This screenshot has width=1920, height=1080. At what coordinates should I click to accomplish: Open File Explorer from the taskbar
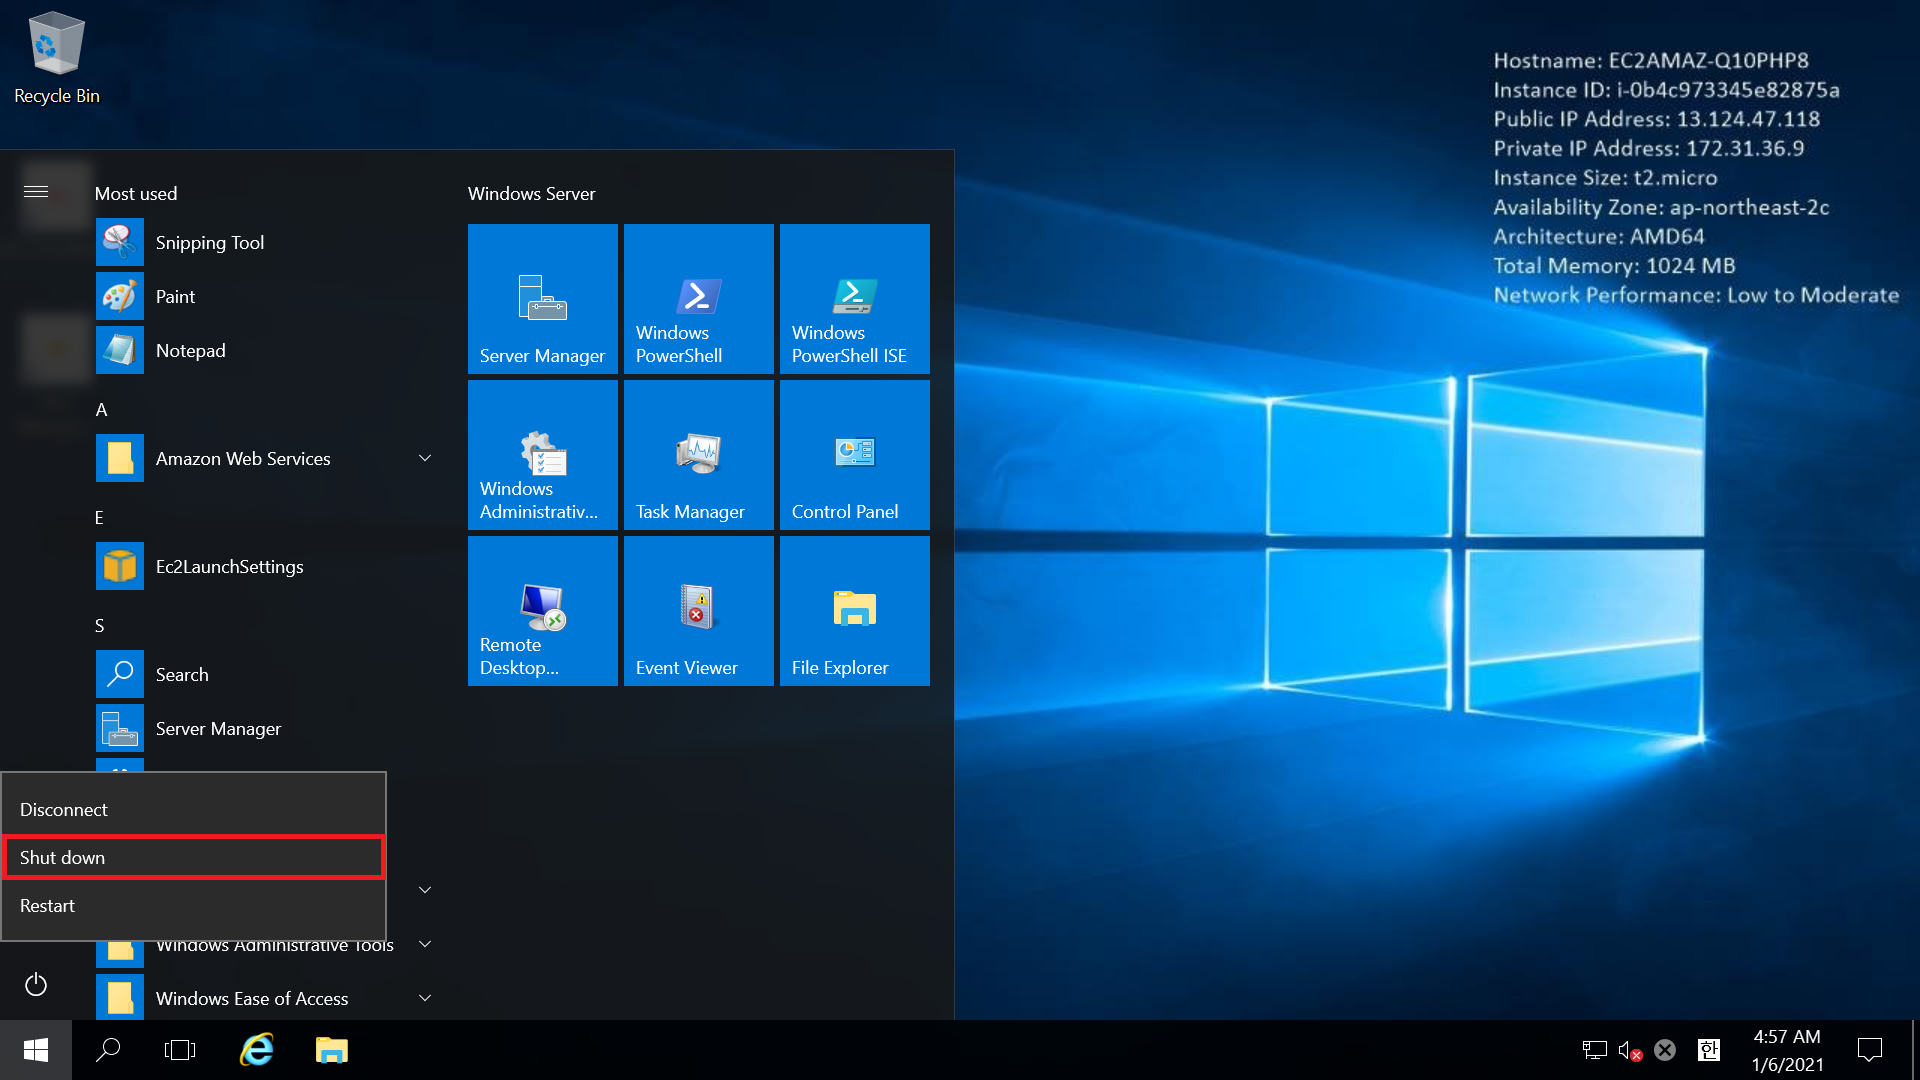pyautogui.click(x=331, y=1050)
